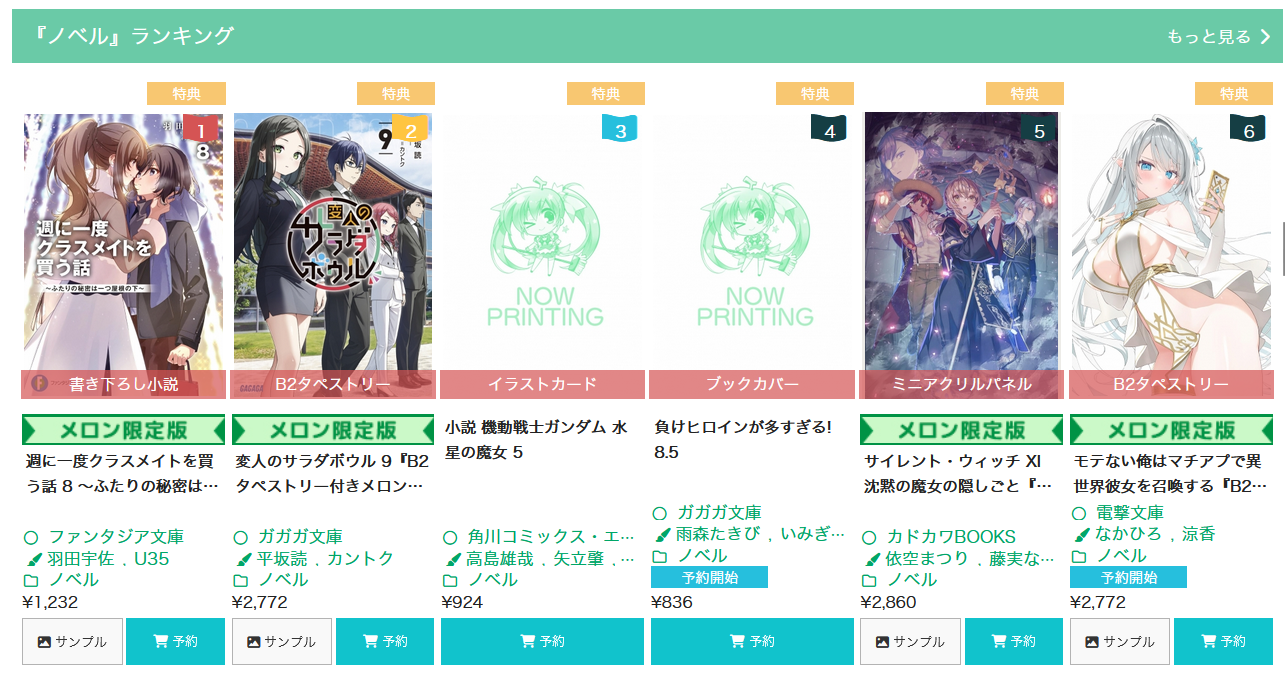Click the rank 1 red badge icon
1285x673 pixels.
[201, 129]
